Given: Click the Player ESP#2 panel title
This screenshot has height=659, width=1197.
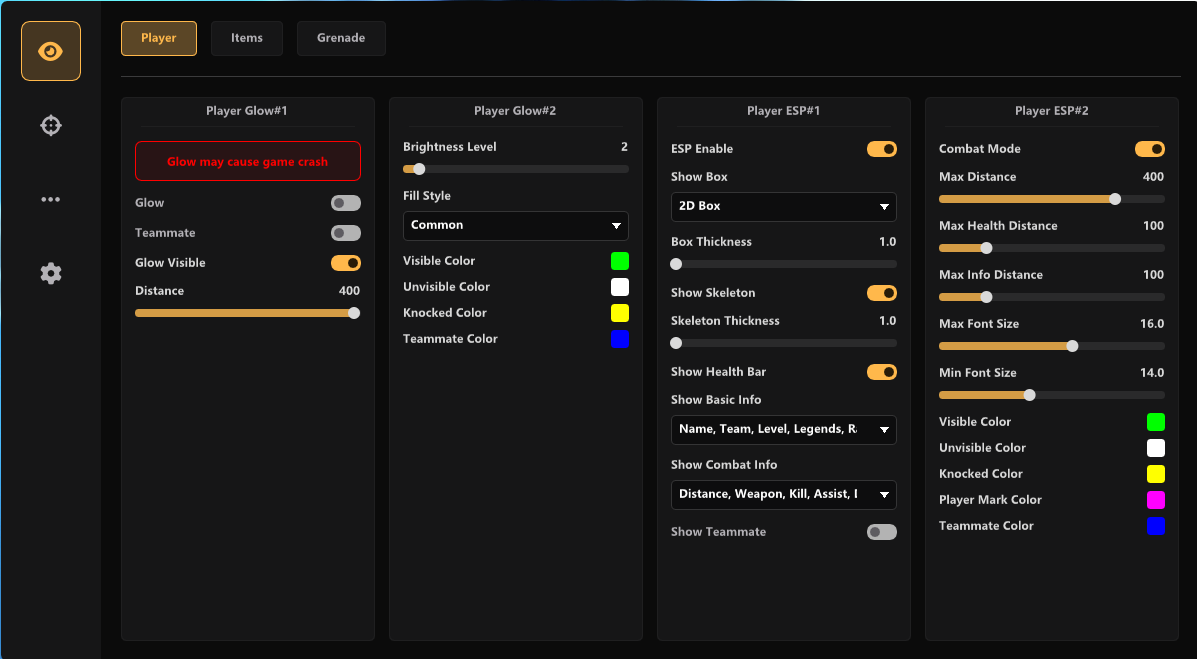Looking at the screenshot, I should (1051, 111).
